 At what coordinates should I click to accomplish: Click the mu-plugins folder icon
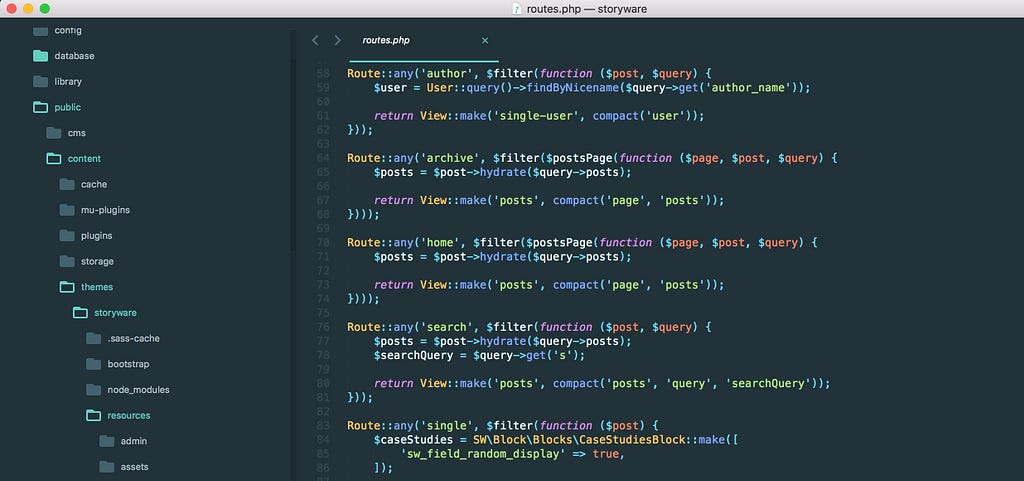[67, 210]
